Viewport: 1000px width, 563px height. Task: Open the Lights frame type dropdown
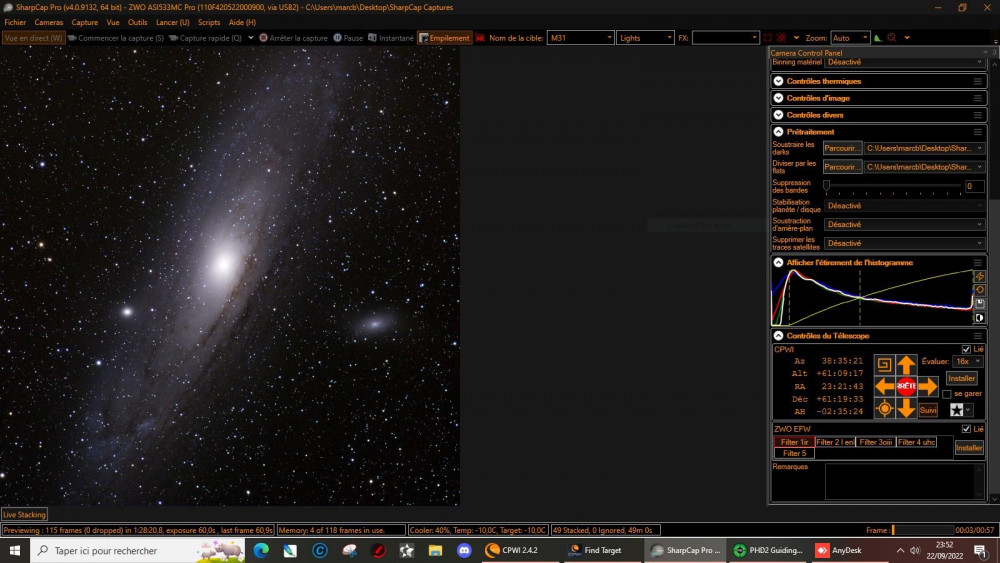coord(645,38)
